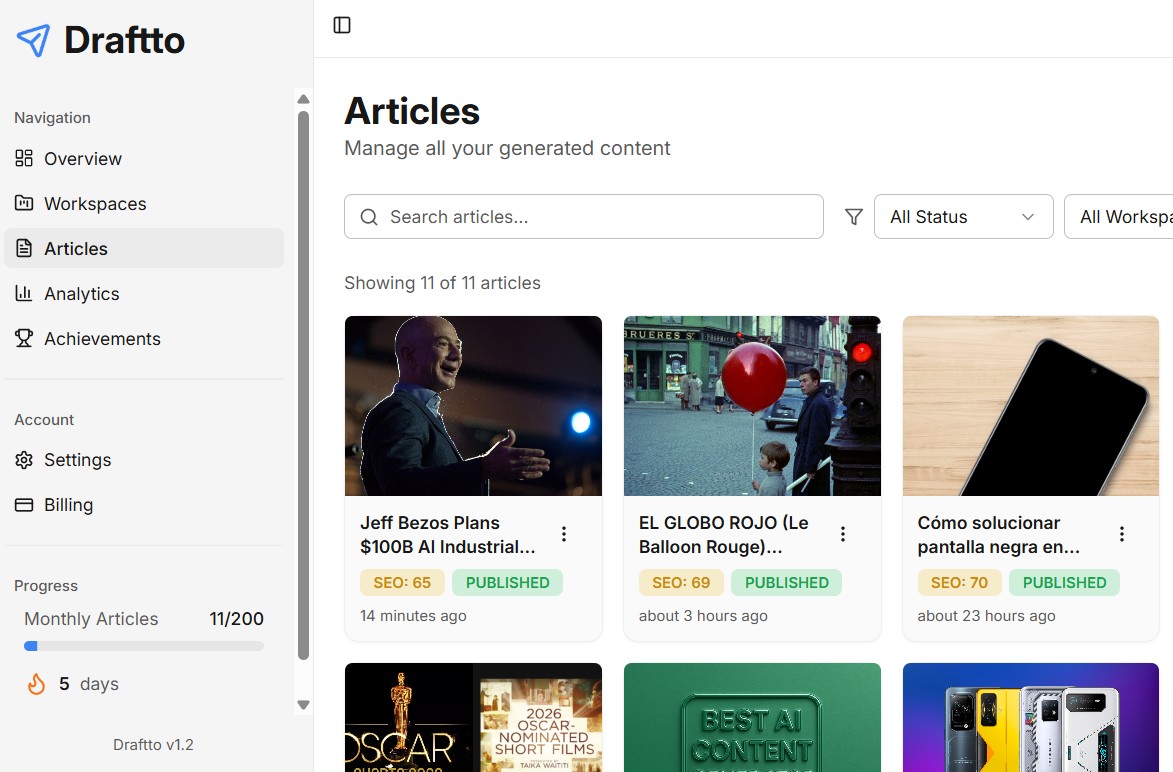The image size is (1173, 772).
Task: Expand the All Workspaces dropdown
Action: 1118,217
